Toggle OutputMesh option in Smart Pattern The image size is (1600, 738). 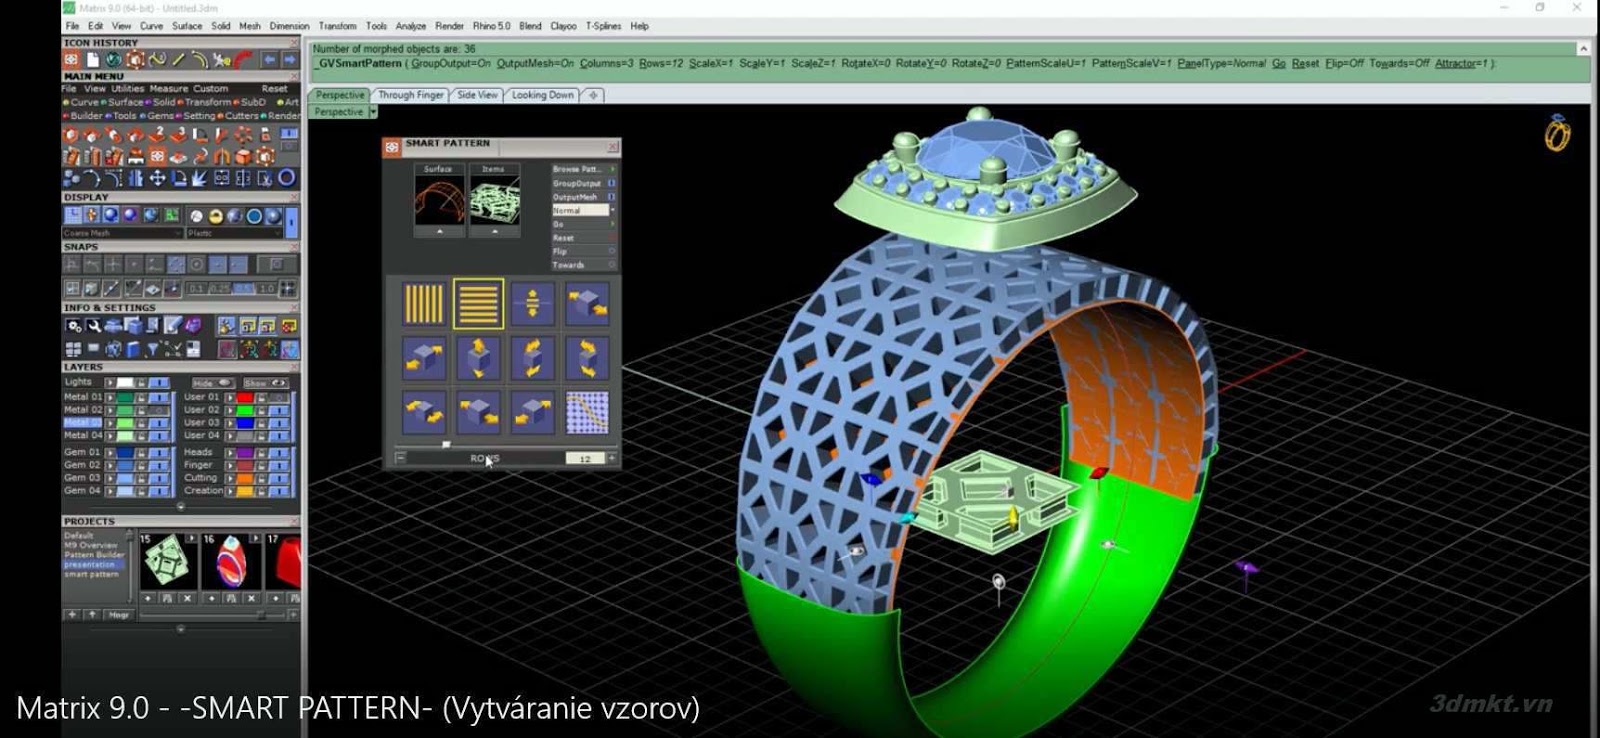[x=584, y=197]
